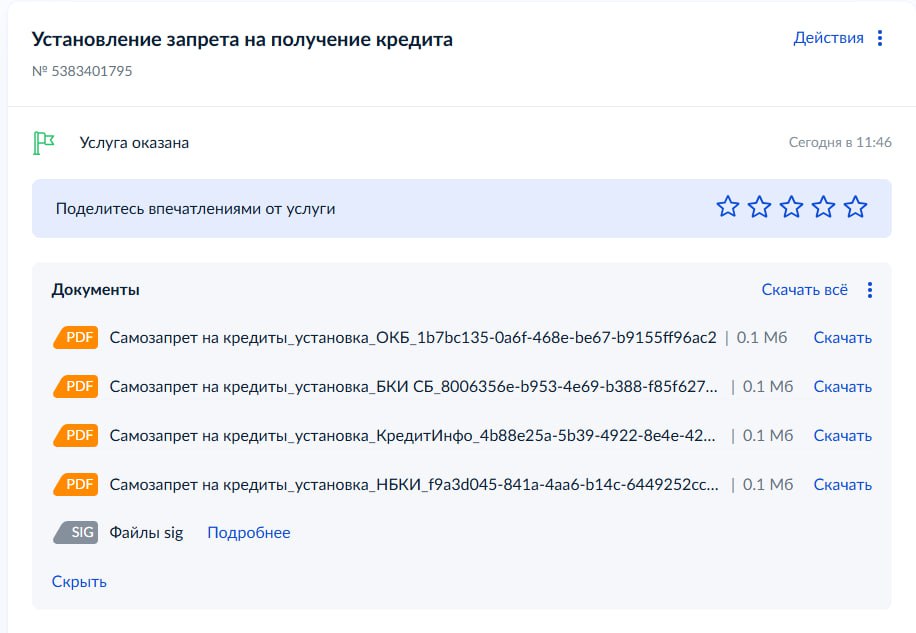Download the ОКБ document via Скачать
This screenshot has height=633, width=916.
point(842,338)
